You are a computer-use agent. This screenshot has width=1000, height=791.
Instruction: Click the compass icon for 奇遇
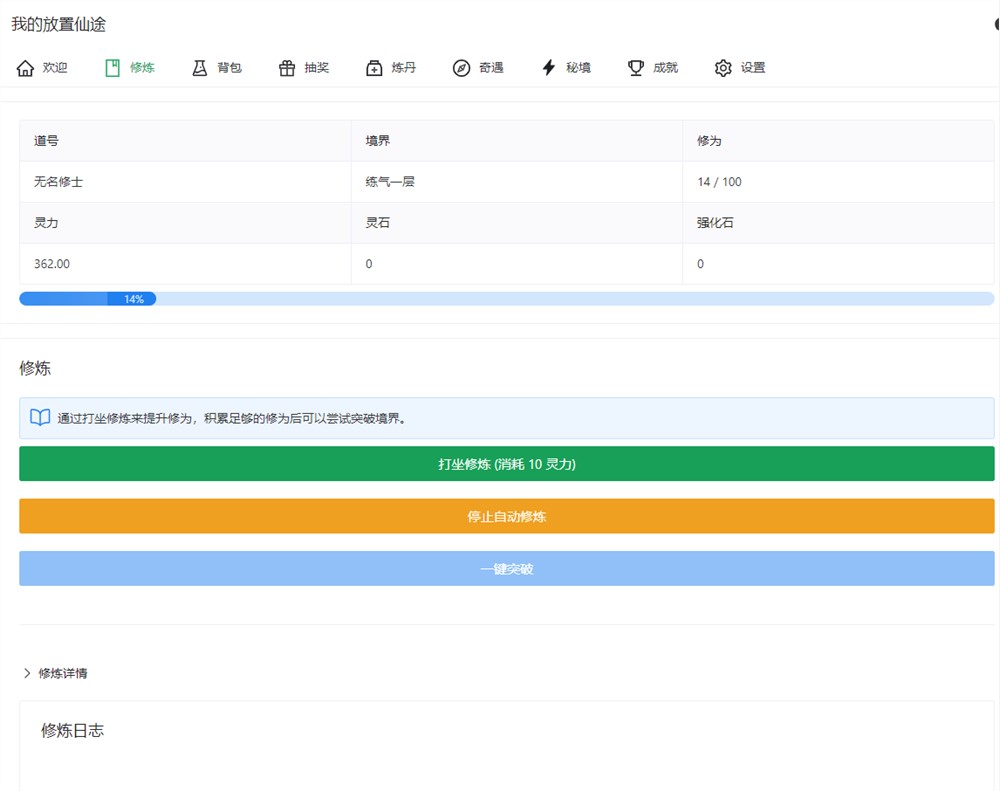point(461,68)
